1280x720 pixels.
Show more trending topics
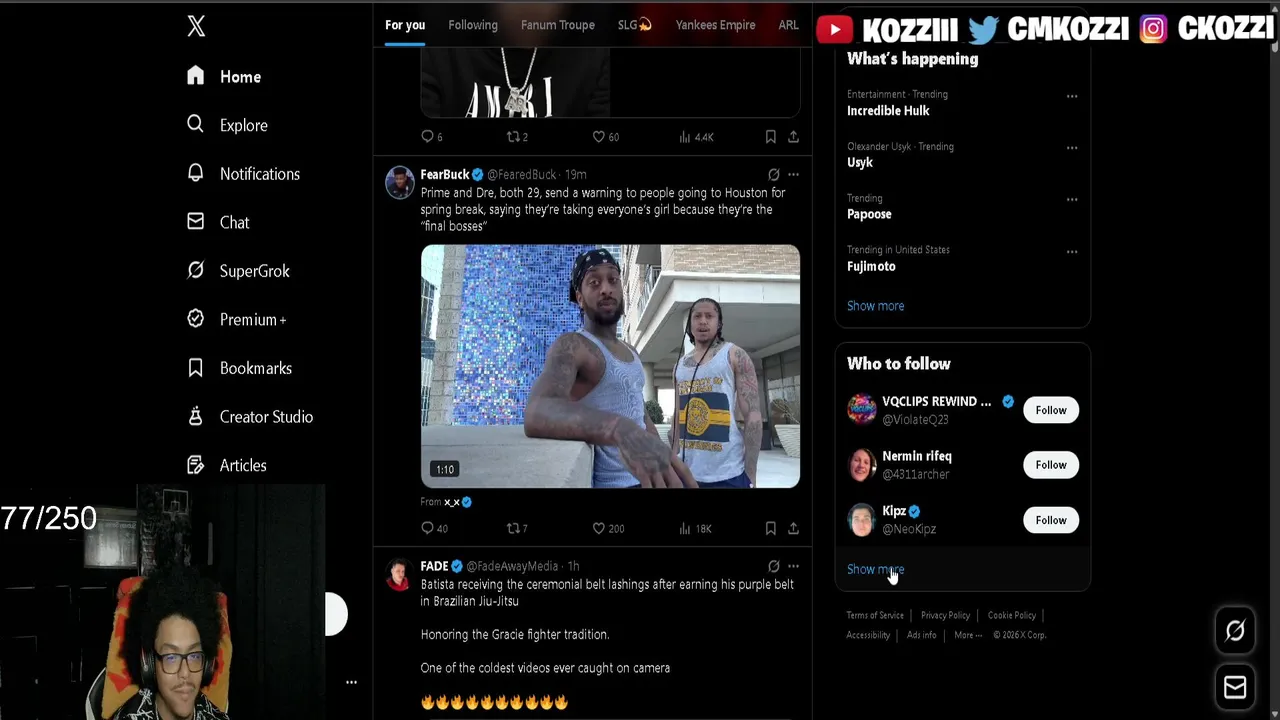(875, 306)
